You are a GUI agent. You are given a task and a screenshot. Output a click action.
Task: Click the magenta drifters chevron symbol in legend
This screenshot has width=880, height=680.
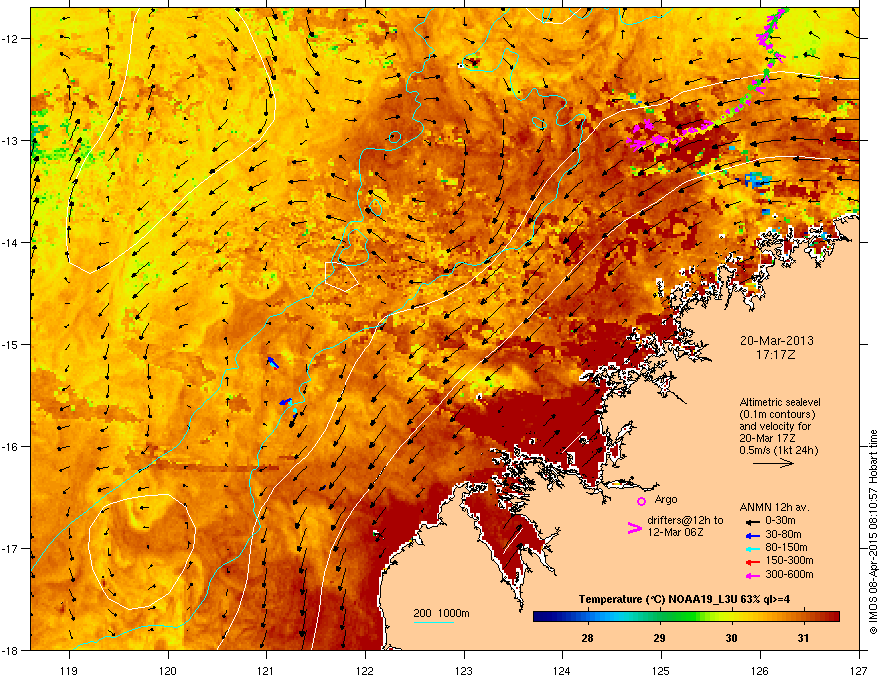[635, 528]
